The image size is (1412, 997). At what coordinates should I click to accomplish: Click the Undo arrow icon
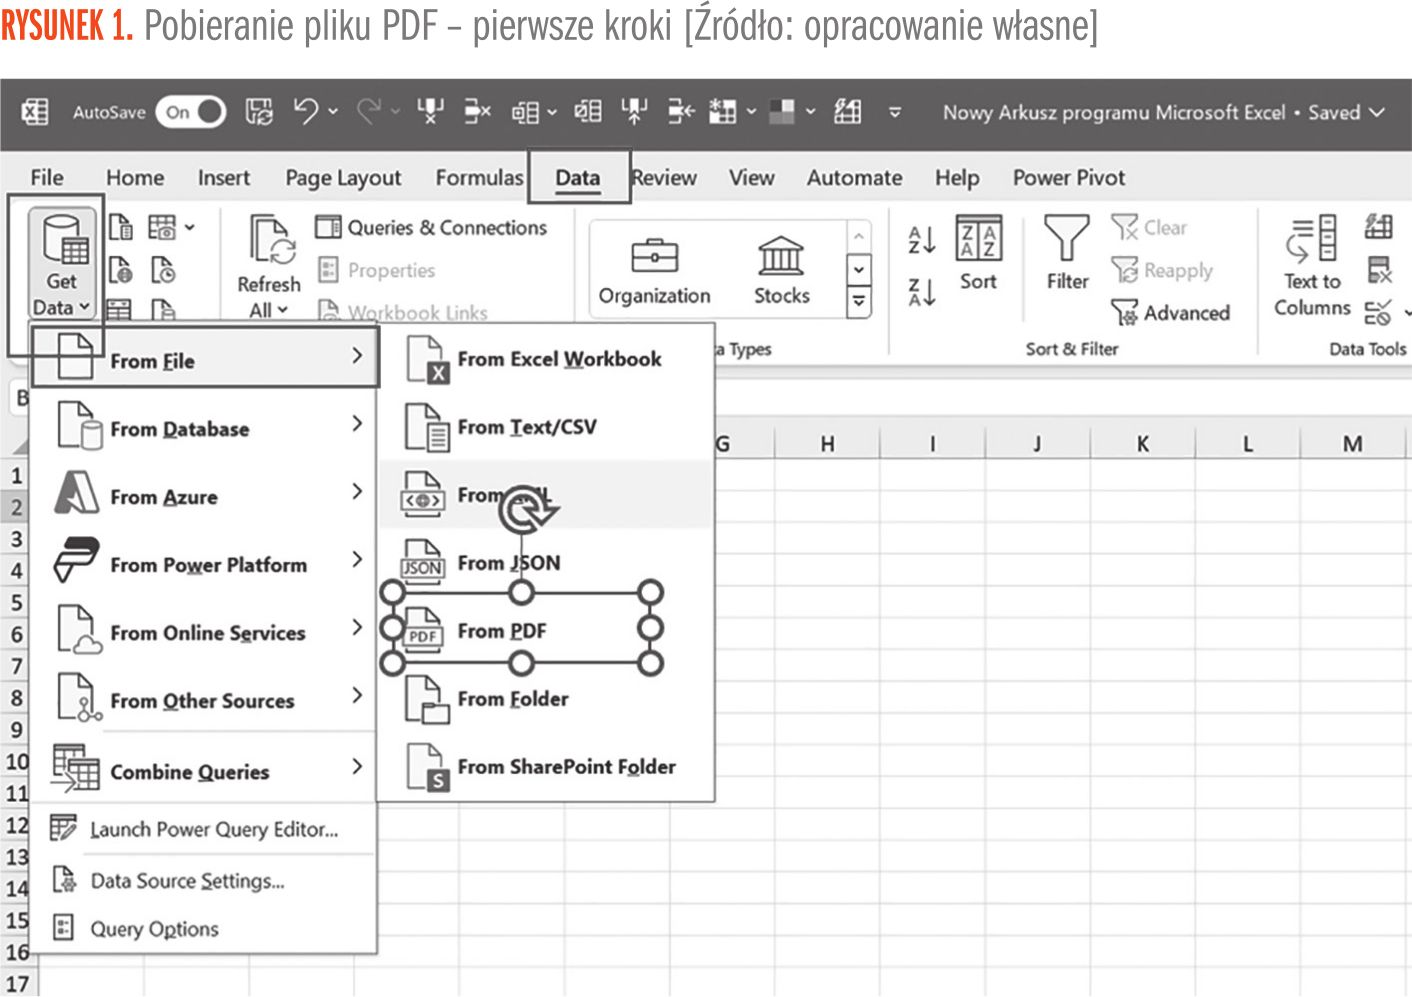[x=306, y=111]
